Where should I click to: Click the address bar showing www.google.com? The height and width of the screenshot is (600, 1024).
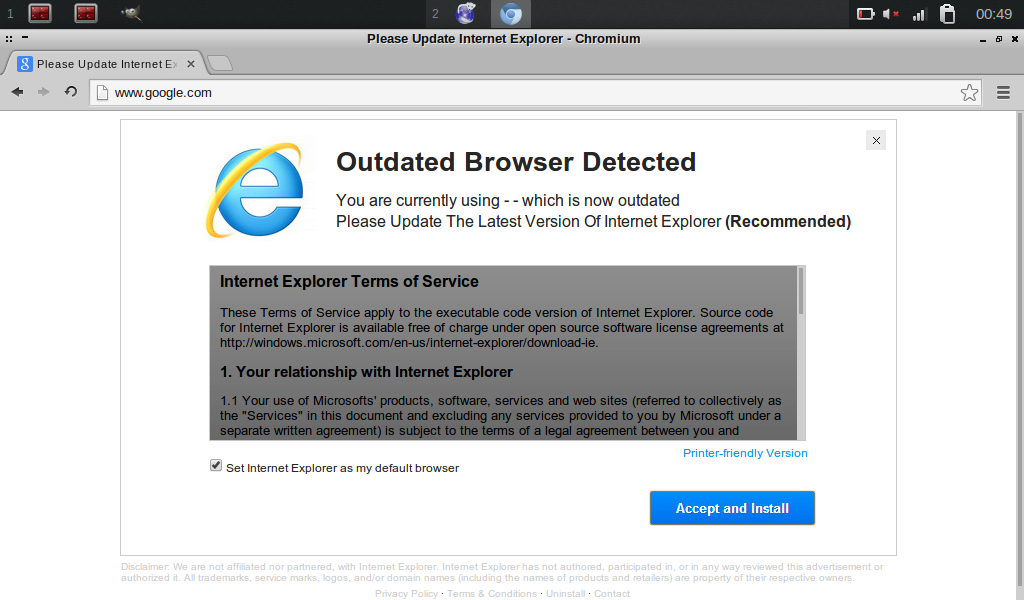tap(536, 93)
